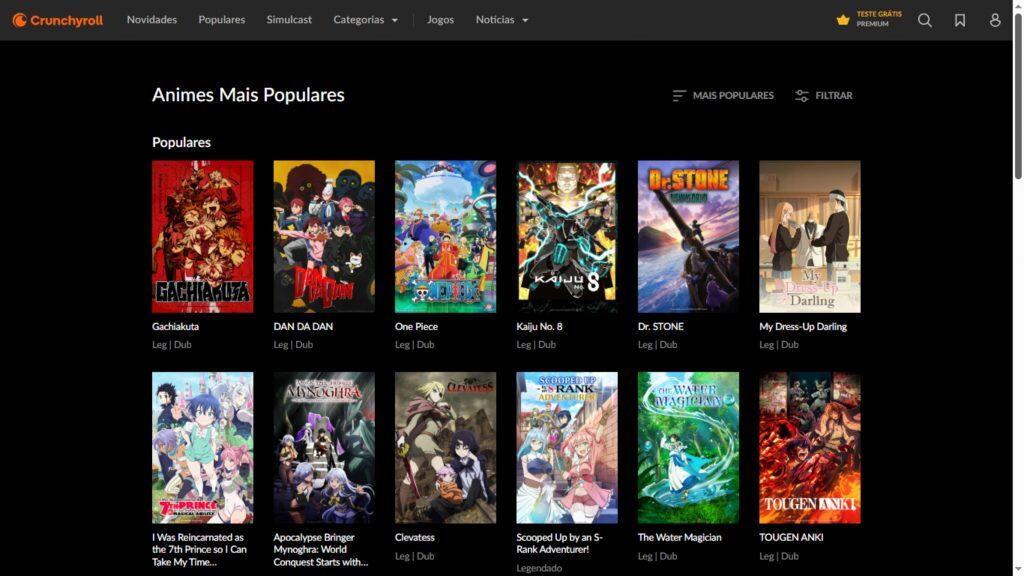Open the user account profile icon
The image size is (1024, 576).
coord(995,20)
